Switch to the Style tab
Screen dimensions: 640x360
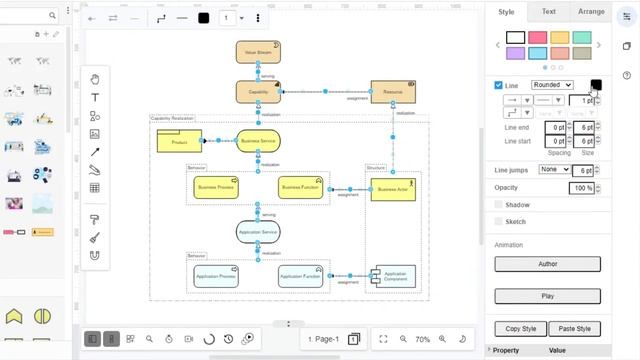[506, 12]
